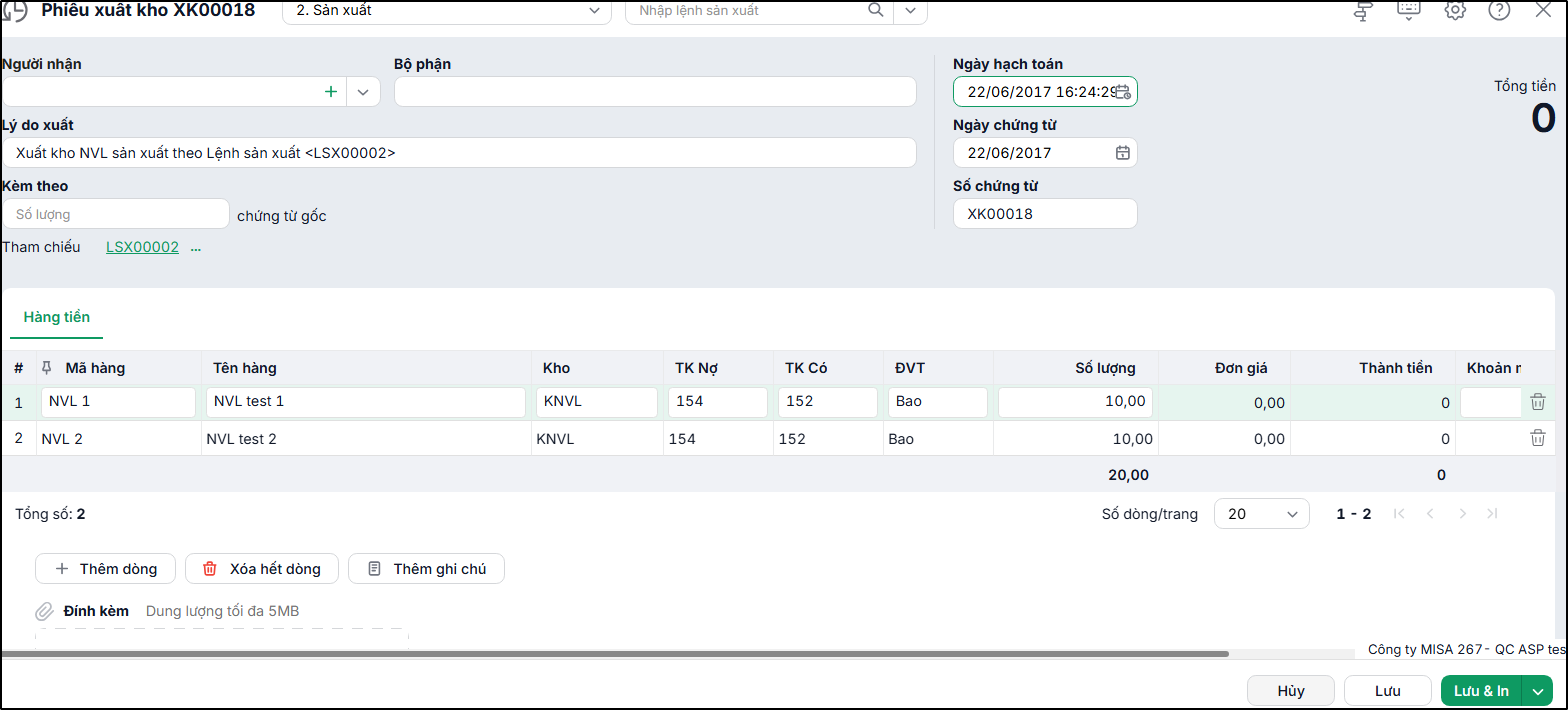The image size is (1568, 710).
Task: Switch to the Hàng tiền tab
Action: pos(57,317)
